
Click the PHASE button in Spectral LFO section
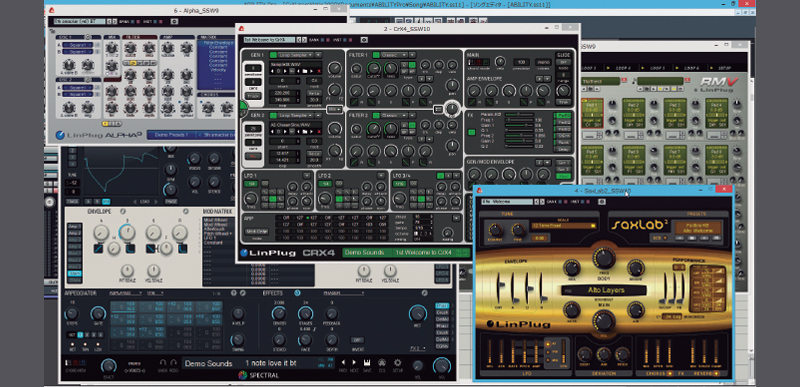[170, 201]
